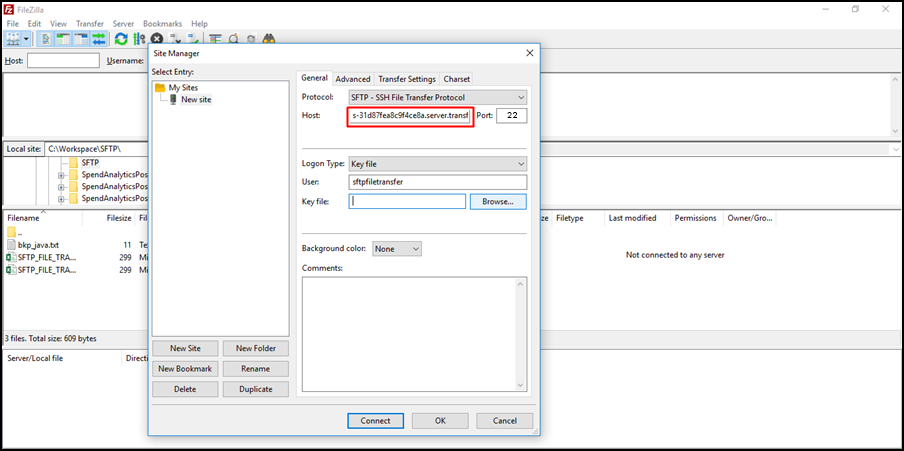Expand the second SpendAnalyticsPos folder

click(61, 187)
